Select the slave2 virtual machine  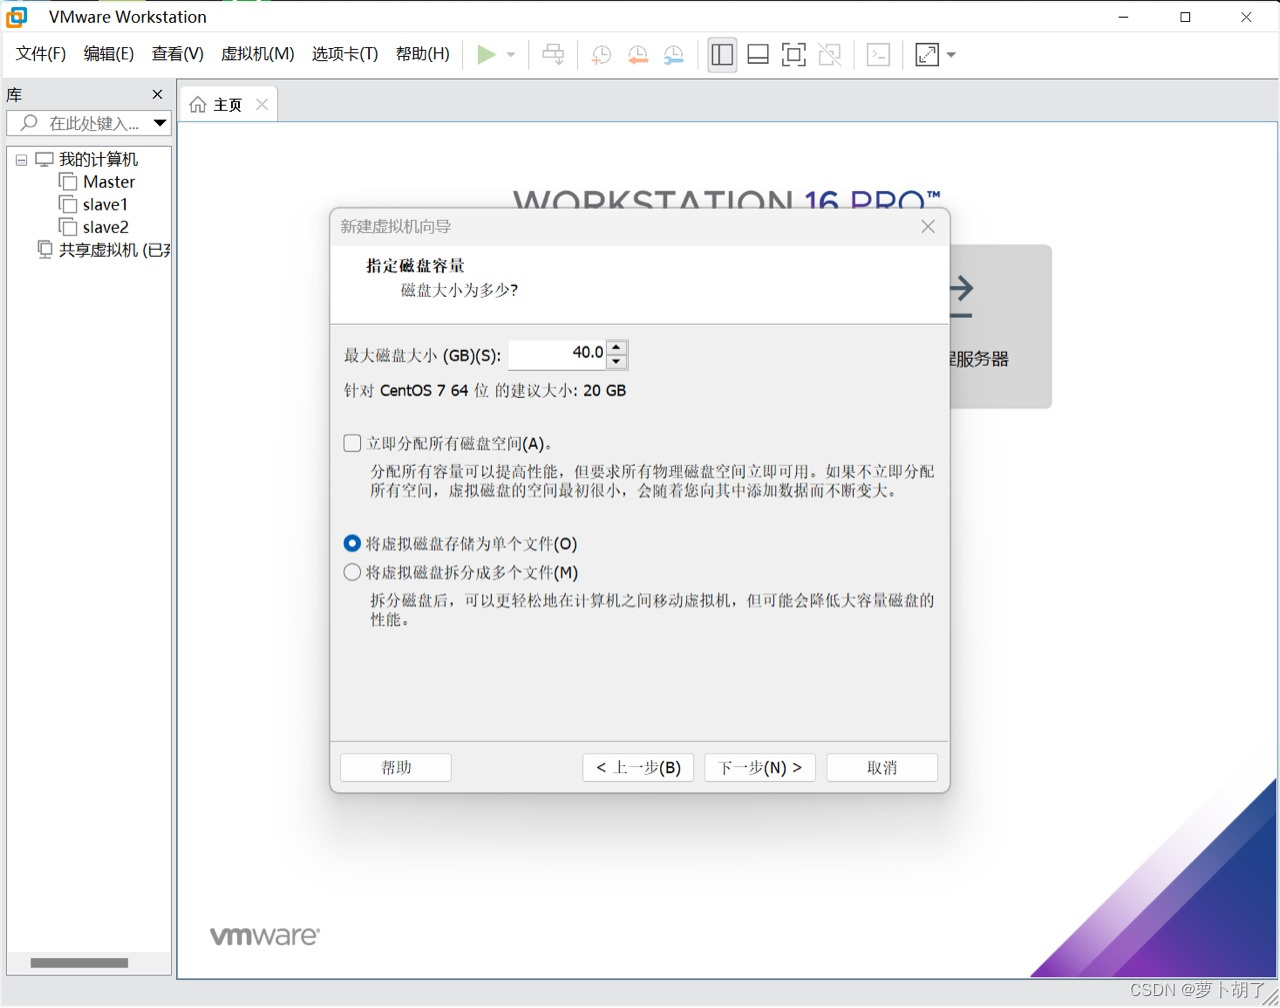pyautogui.click(x=106, y=227)
